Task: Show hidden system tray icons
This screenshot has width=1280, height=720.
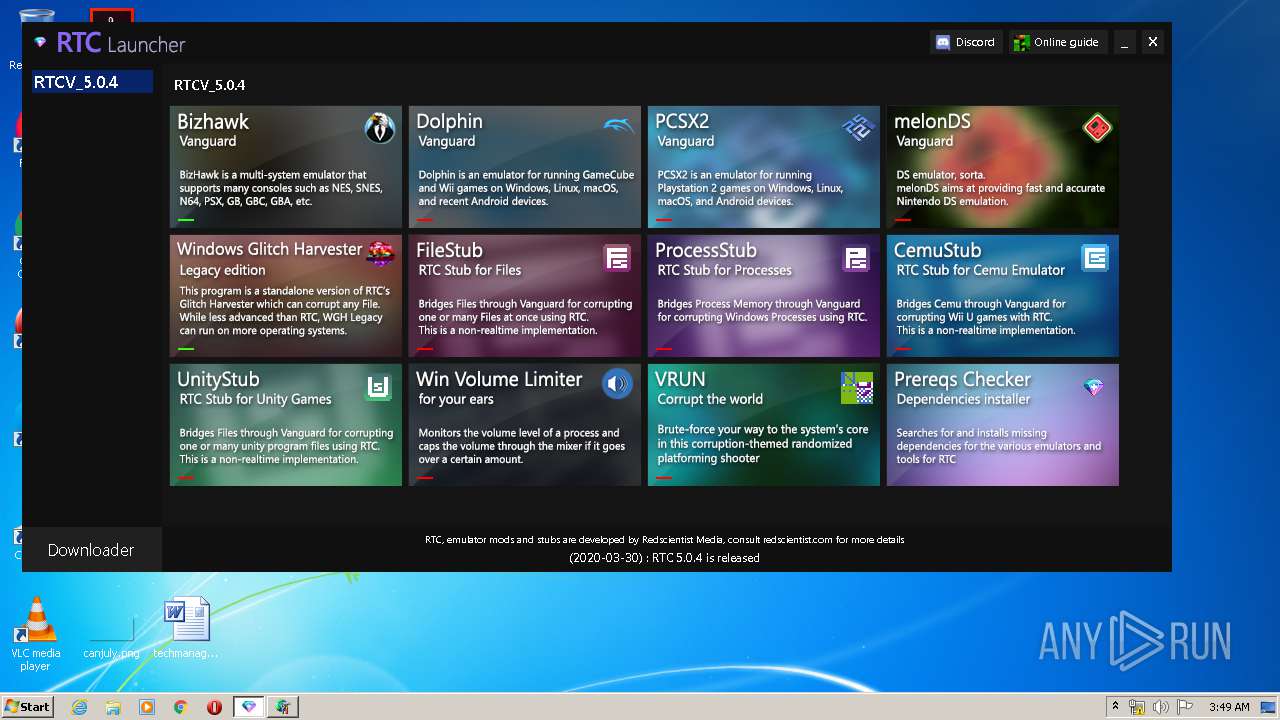Action: [x=1115, y=707]
